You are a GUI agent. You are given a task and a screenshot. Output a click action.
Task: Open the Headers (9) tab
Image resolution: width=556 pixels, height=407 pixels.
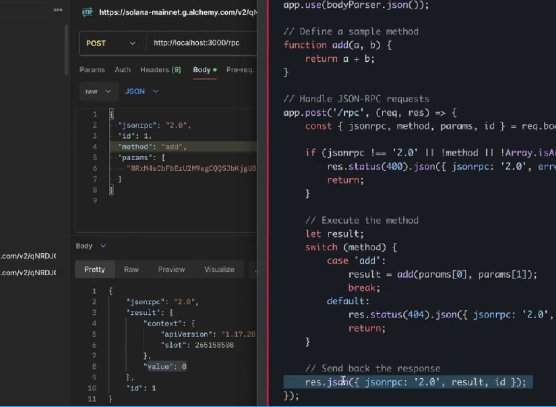[161, 70]
